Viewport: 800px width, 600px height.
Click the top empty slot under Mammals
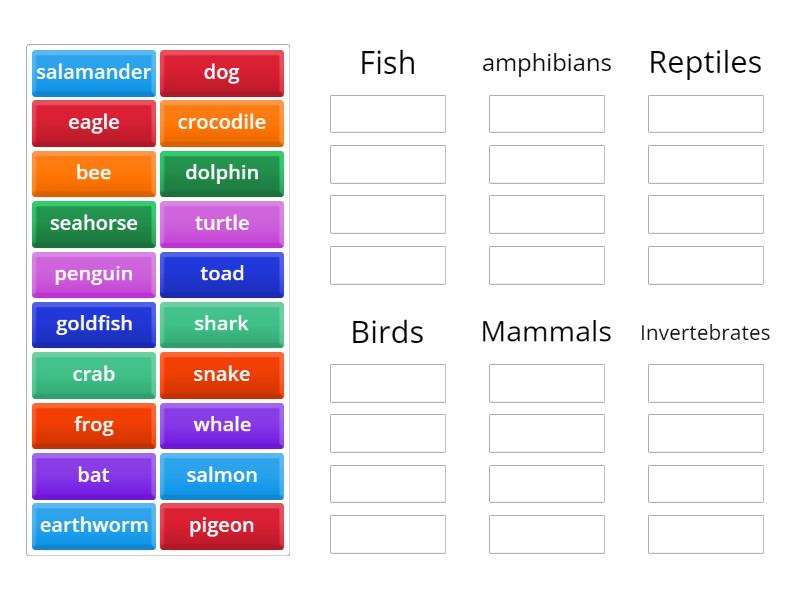[x=546, y=383]
